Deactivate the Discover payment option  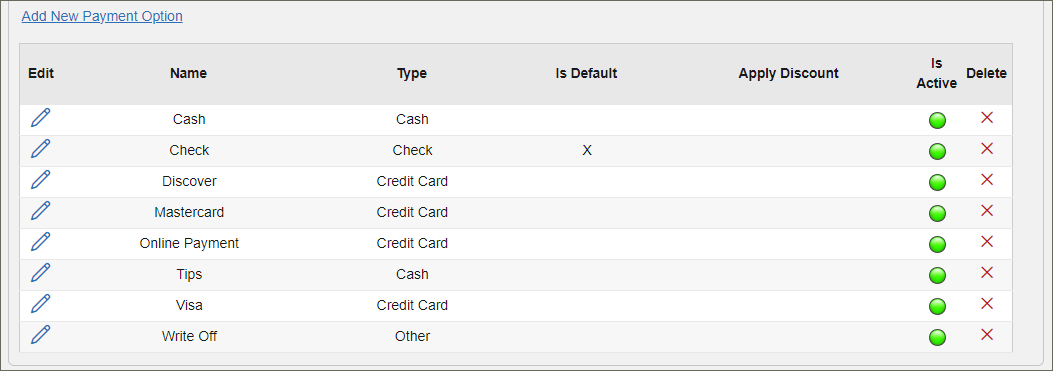coord(937,182)
